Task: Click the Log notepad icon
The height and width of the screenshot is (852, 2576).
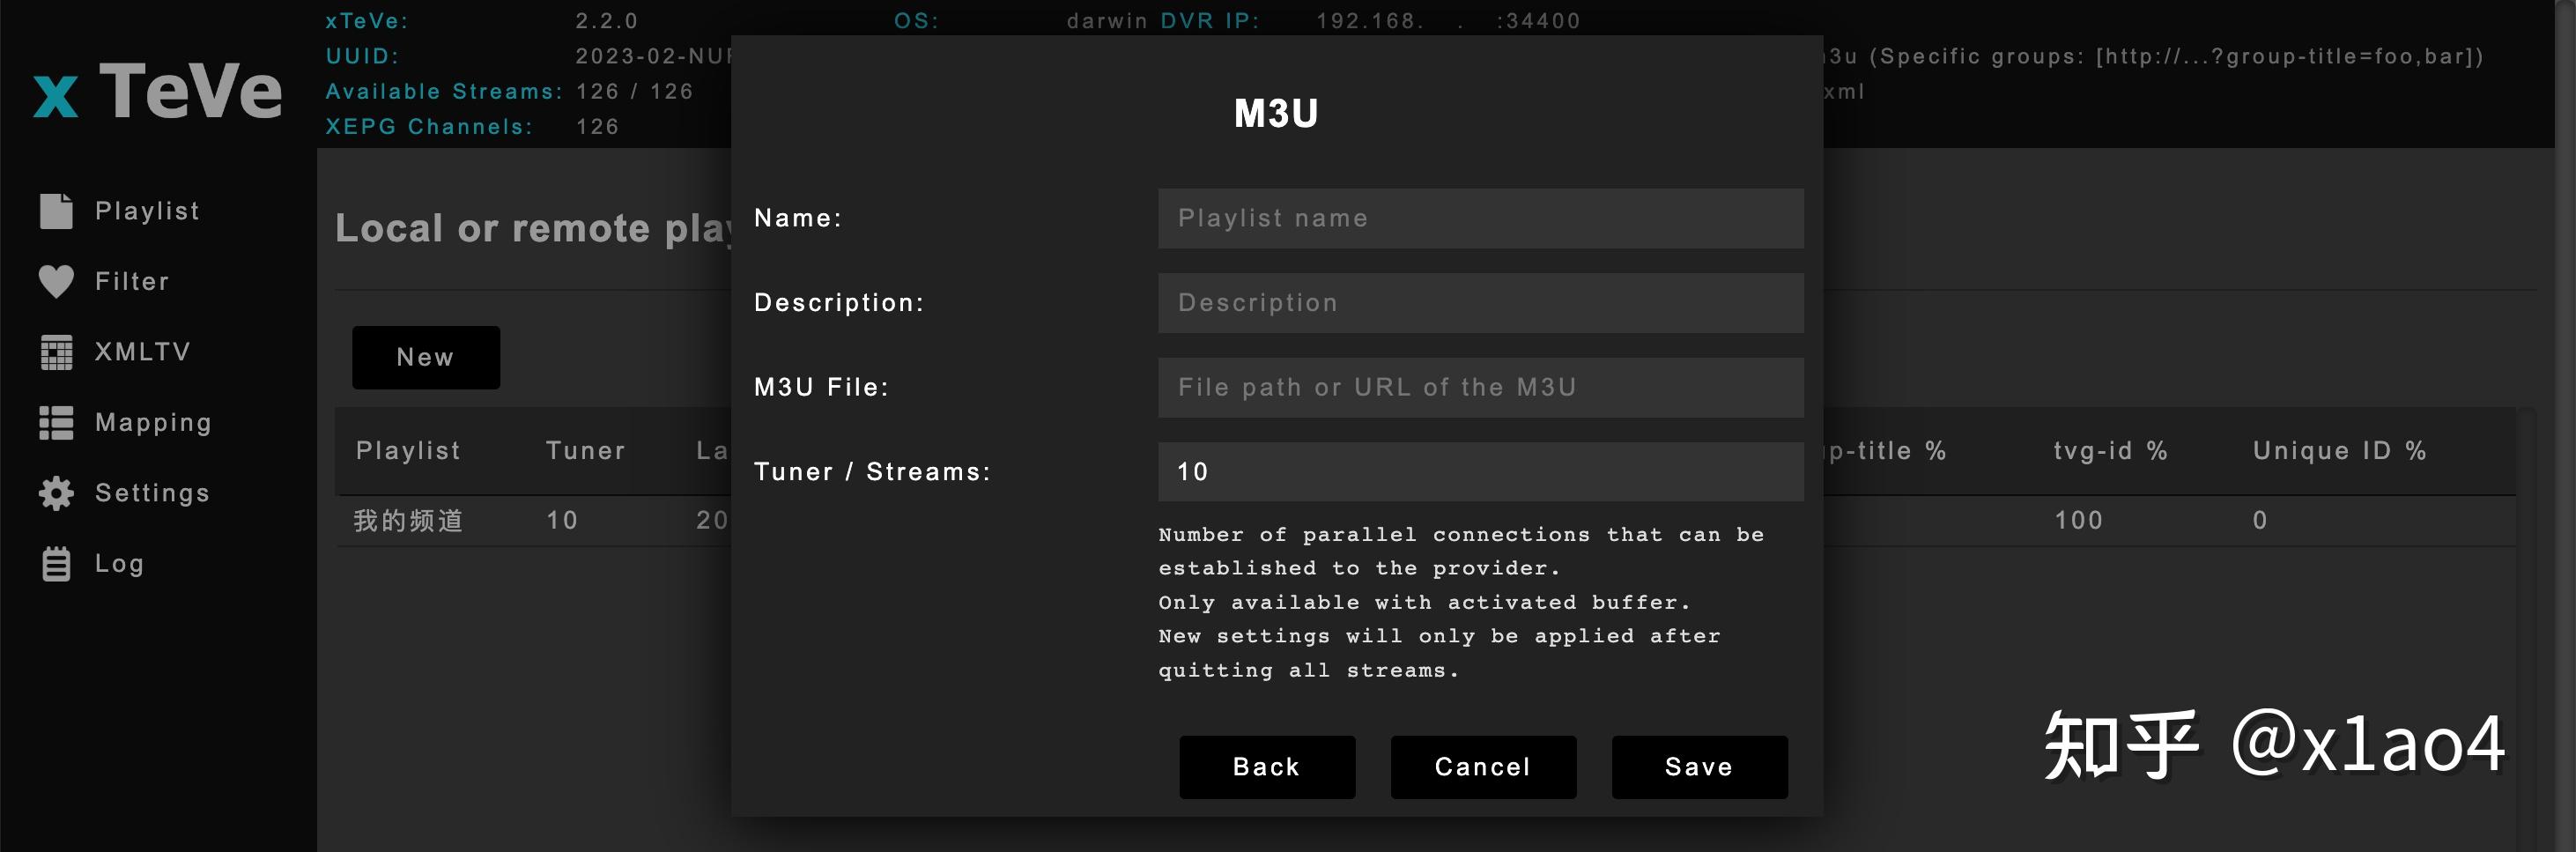Action: coord(56,564)
